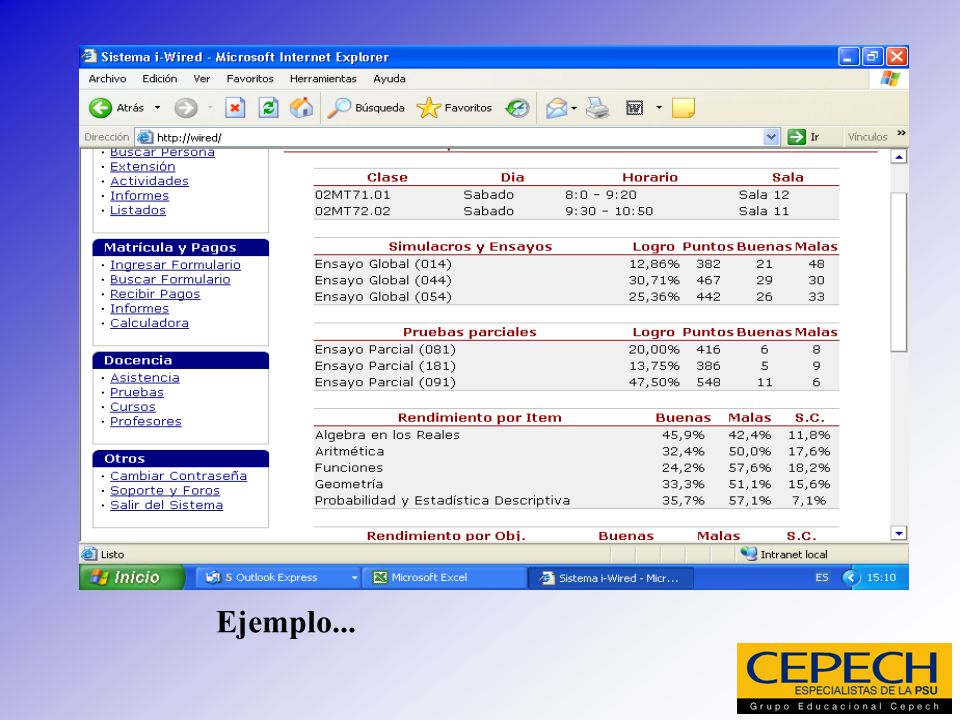Expand the Vínculos links chevron
Screen dimensions: 960x720
(901, 133)
